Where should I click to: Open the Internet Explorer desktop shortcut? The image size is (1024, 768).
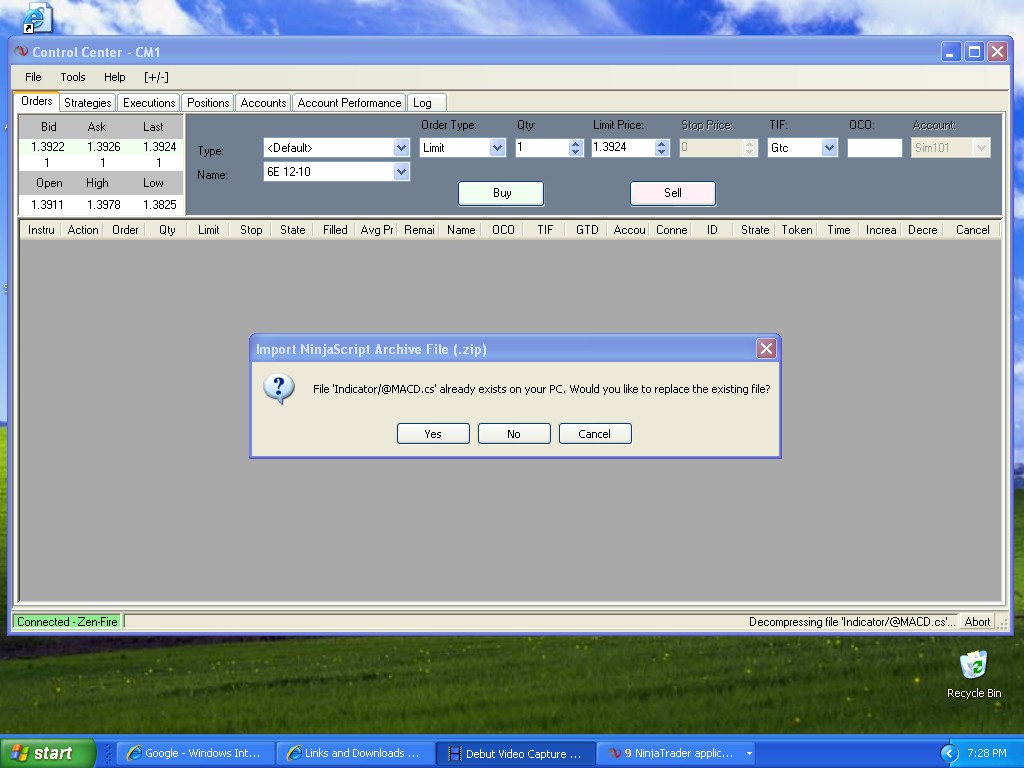tap(36, 18)
